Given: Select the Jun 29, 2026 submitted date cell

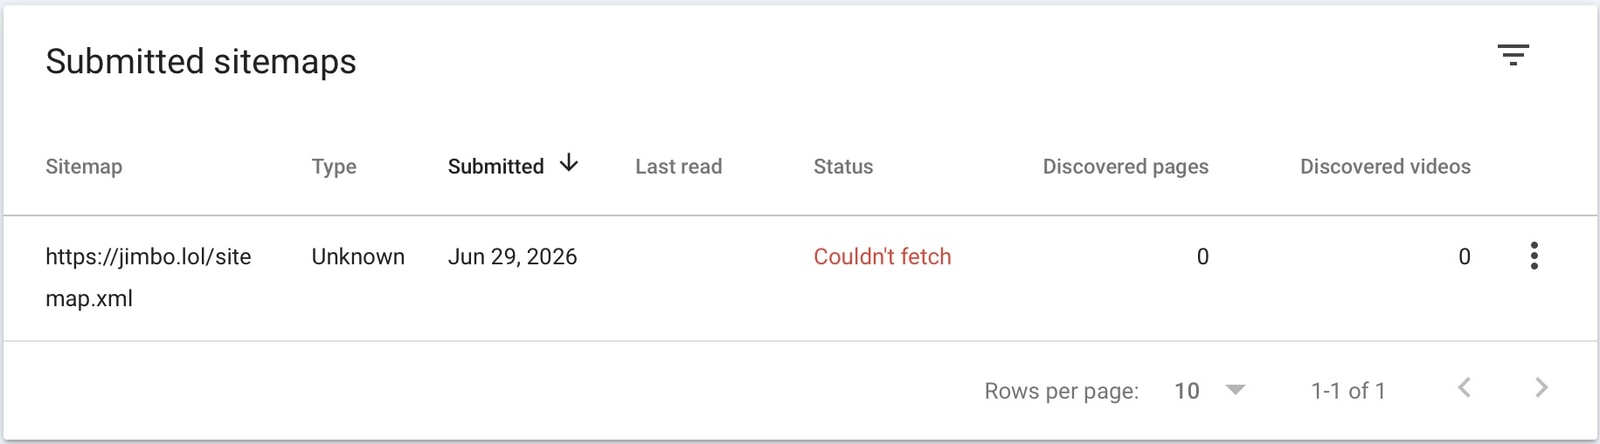Looking at the screenshot, I should tap(512, 257).
